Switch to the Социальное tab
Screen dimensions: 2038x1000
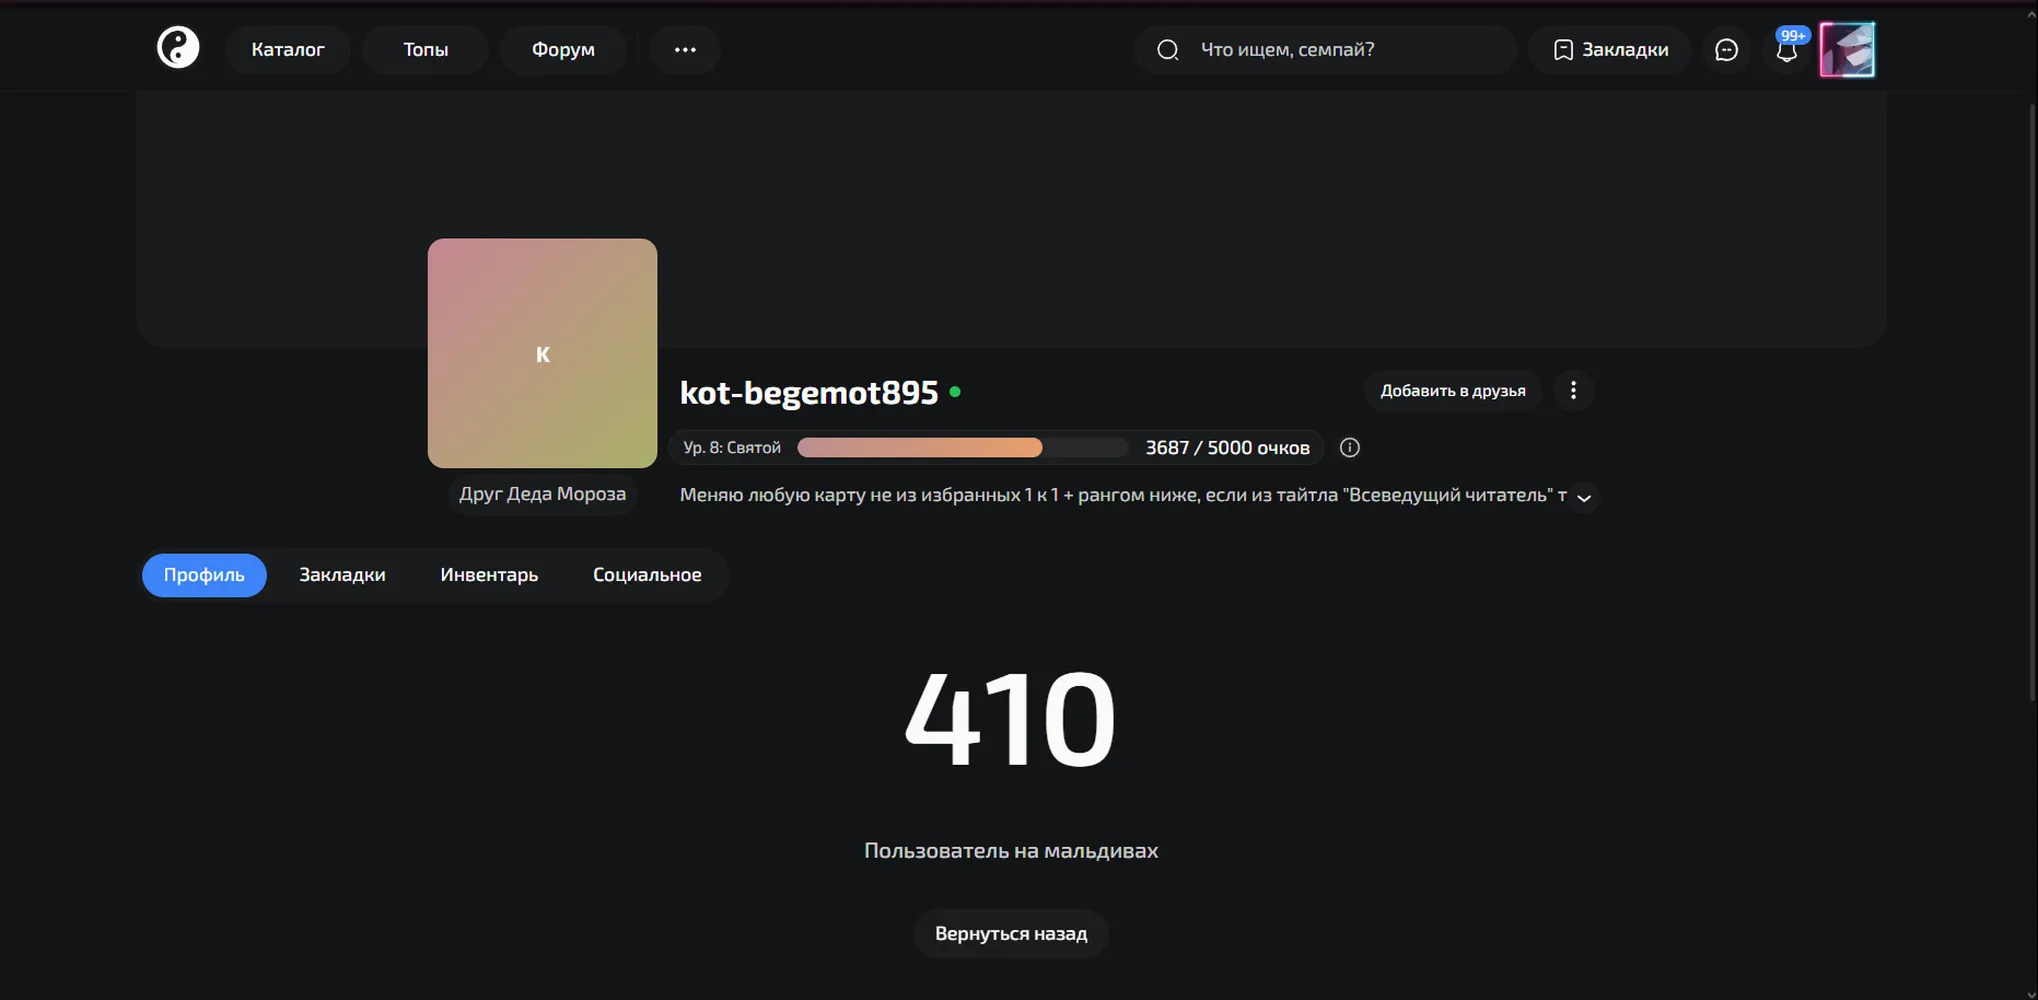[x=647, y=575]
